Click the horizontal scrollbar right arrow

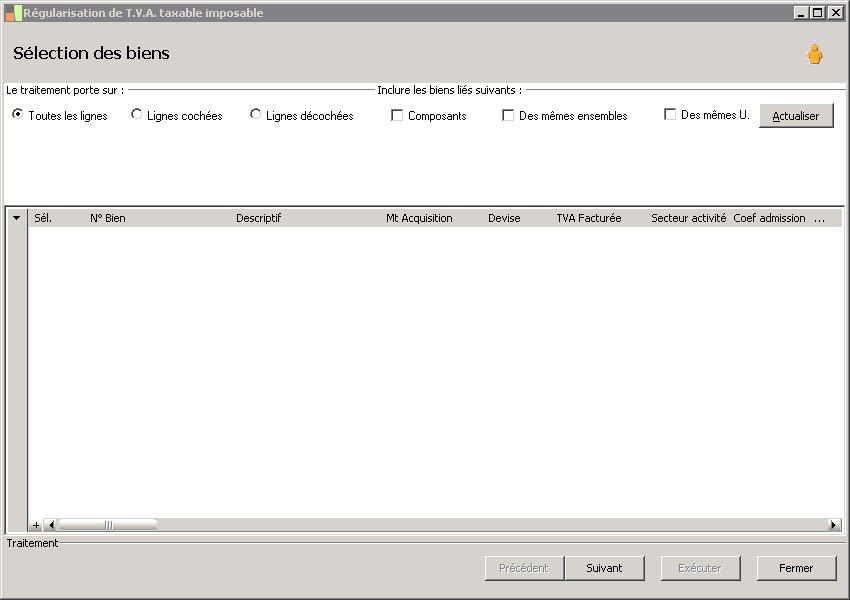click(834, 525)
